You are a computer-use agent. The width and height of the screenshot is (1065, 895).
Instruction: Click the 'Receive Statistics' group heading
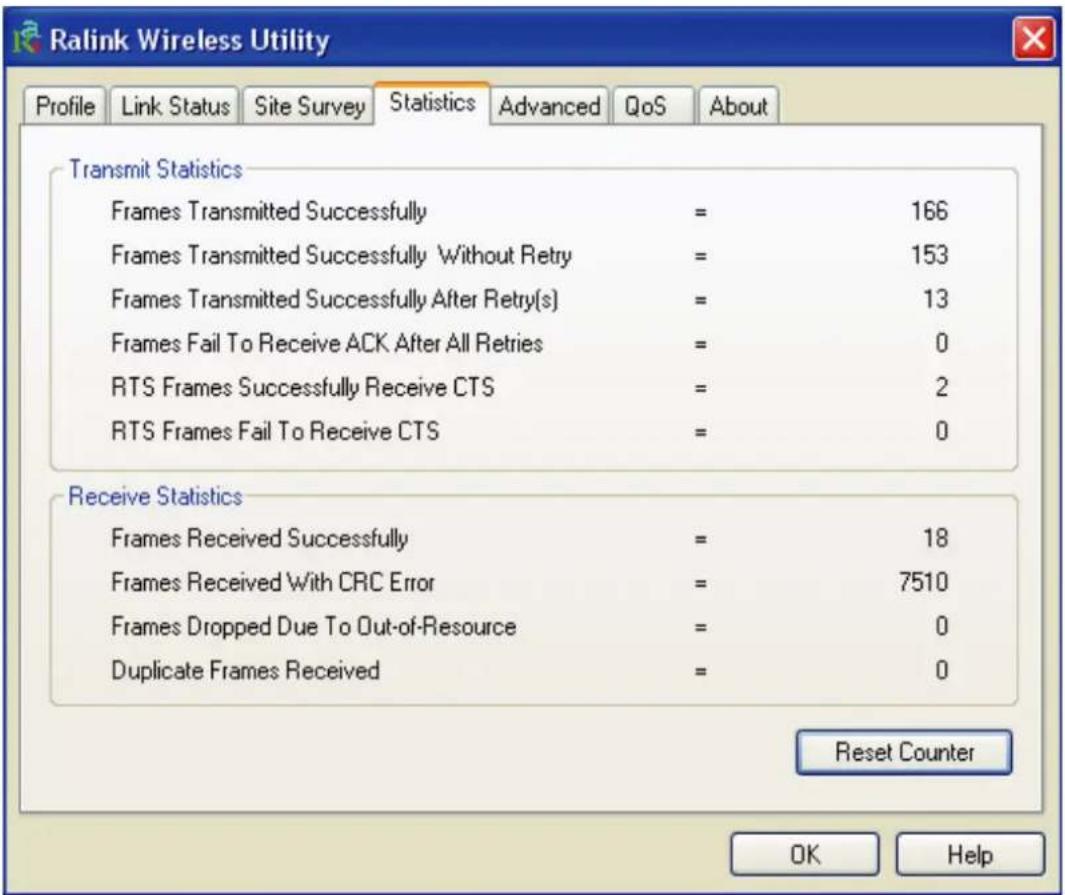[156, 496]
